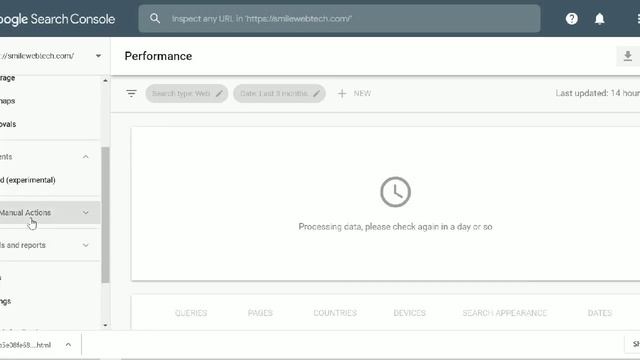The width and height of the screenshot is (640, 360).
Task: Click the Last updated text
Action: click(598, 93)
